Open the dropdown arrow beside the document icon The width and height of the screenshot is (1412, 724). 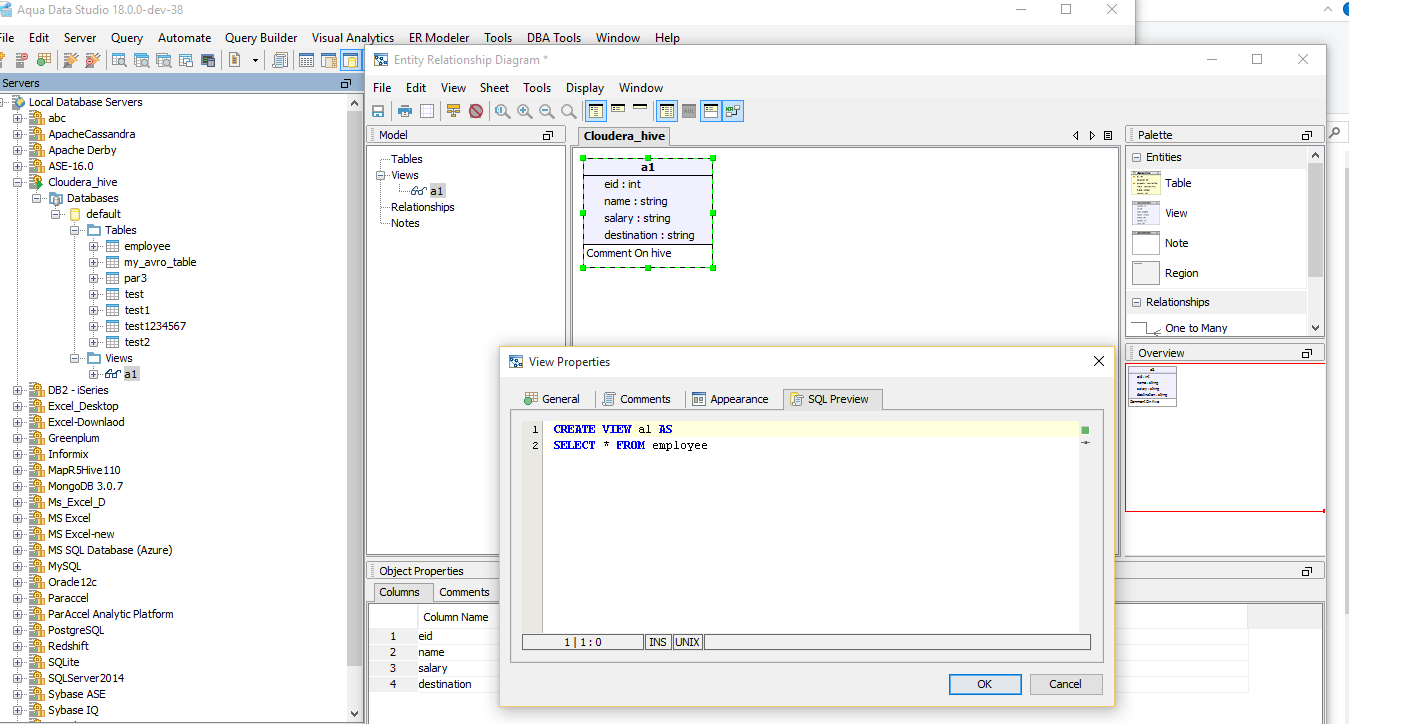pyautogui.click(x=255, y=60)
